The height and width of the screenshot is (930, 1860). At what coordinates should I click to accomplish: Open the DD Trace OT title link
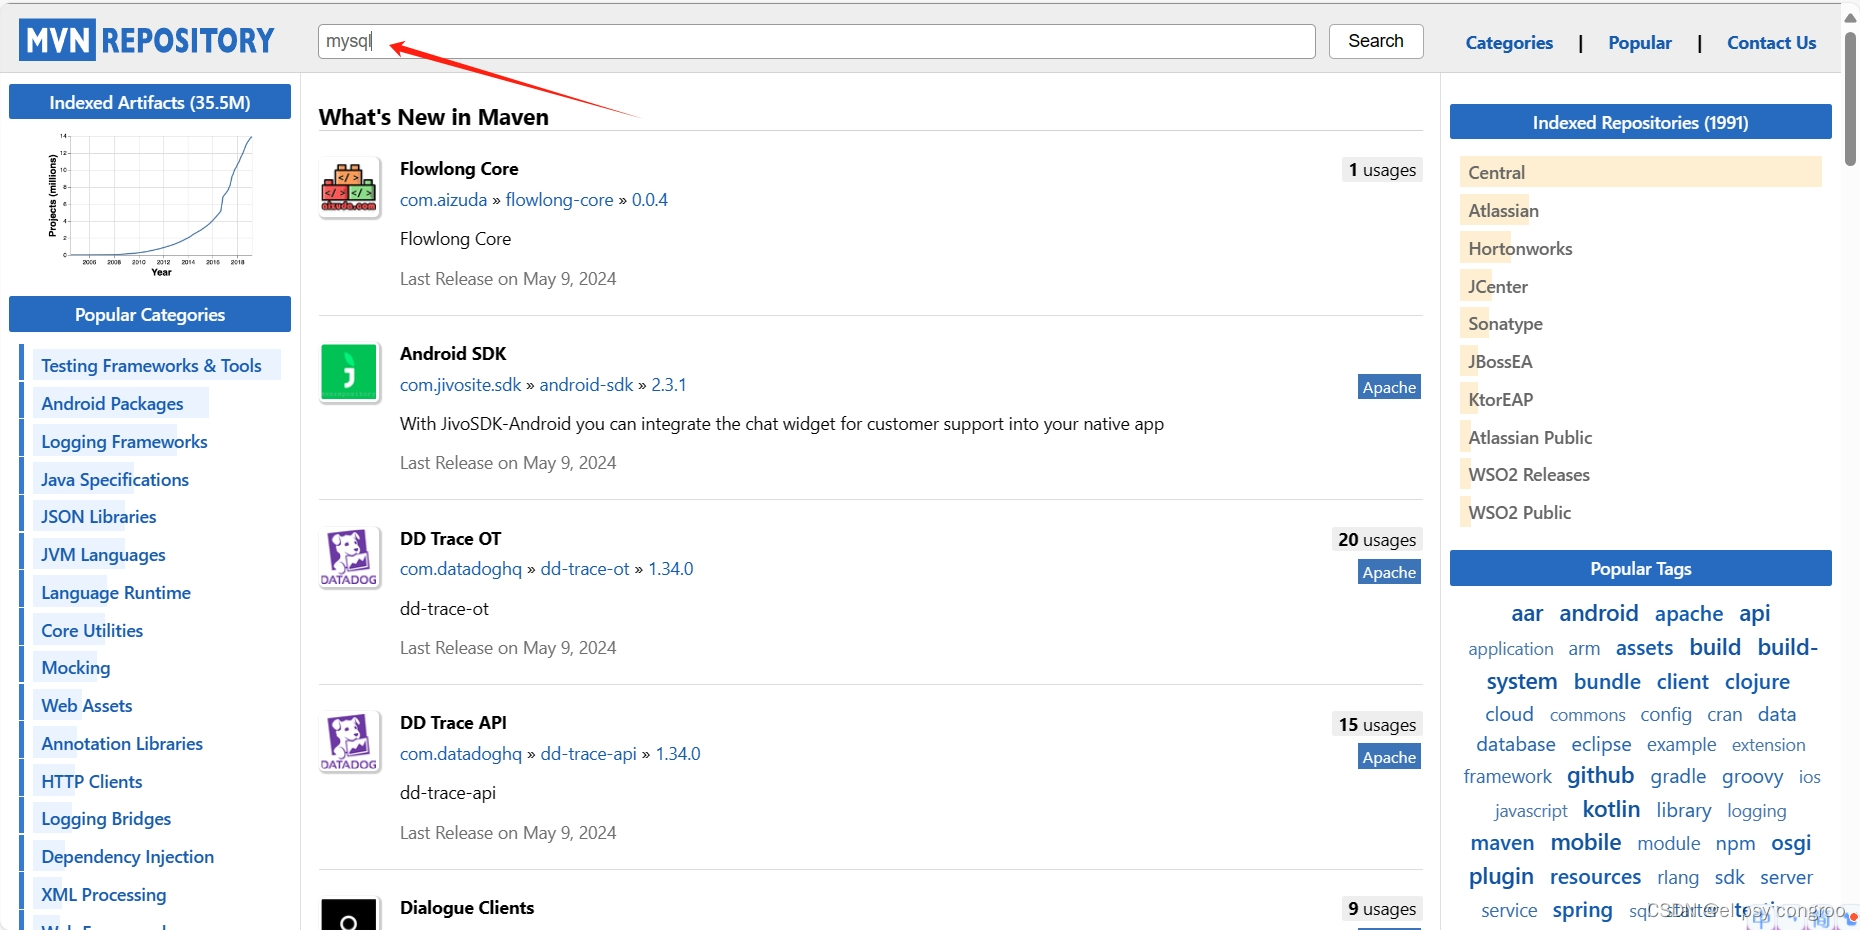(450, 539)
